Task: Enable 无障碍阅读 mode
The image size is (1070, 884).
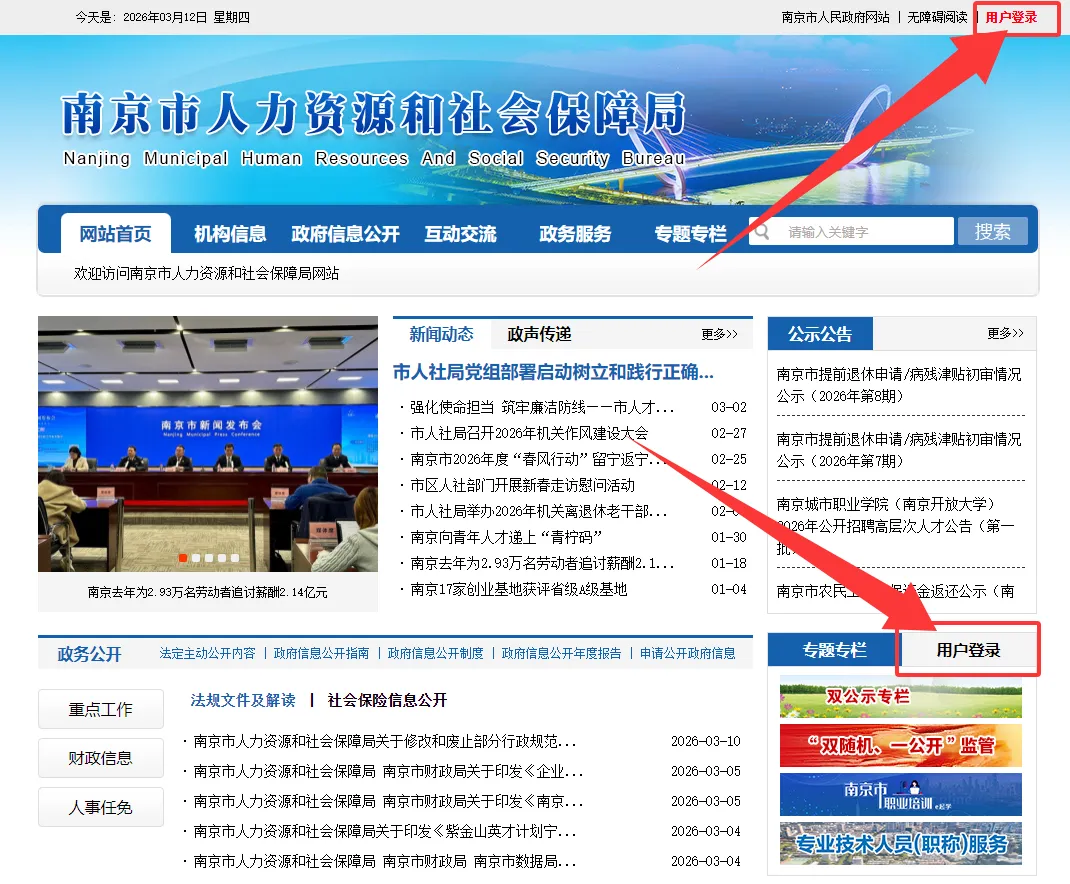Action: [x=937, y=17]
